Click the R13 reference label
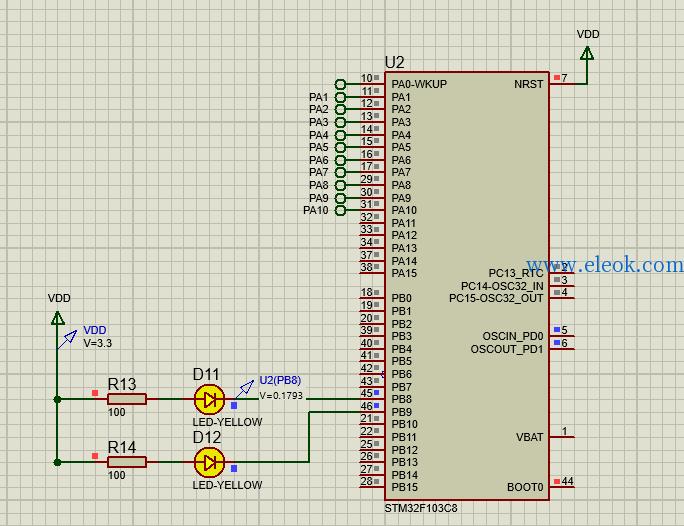This screenshot has width=684, height=526. 122,384
